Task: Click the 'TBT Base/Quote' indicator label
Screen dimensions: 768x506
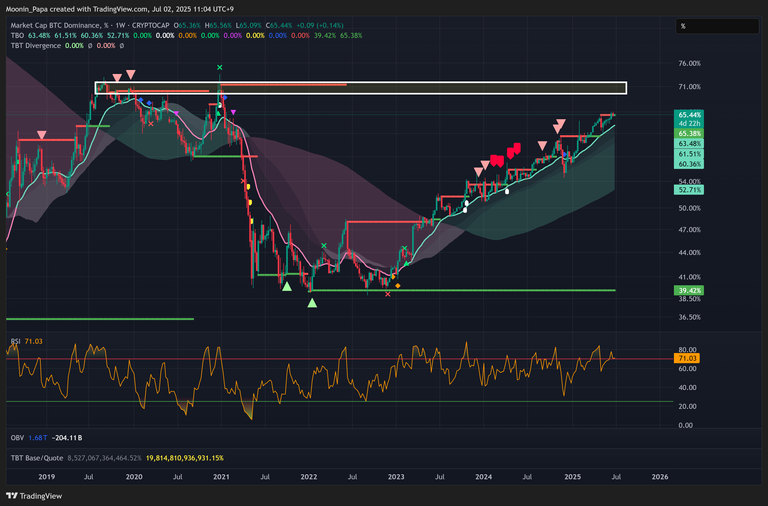Action: tap(37, 458)
